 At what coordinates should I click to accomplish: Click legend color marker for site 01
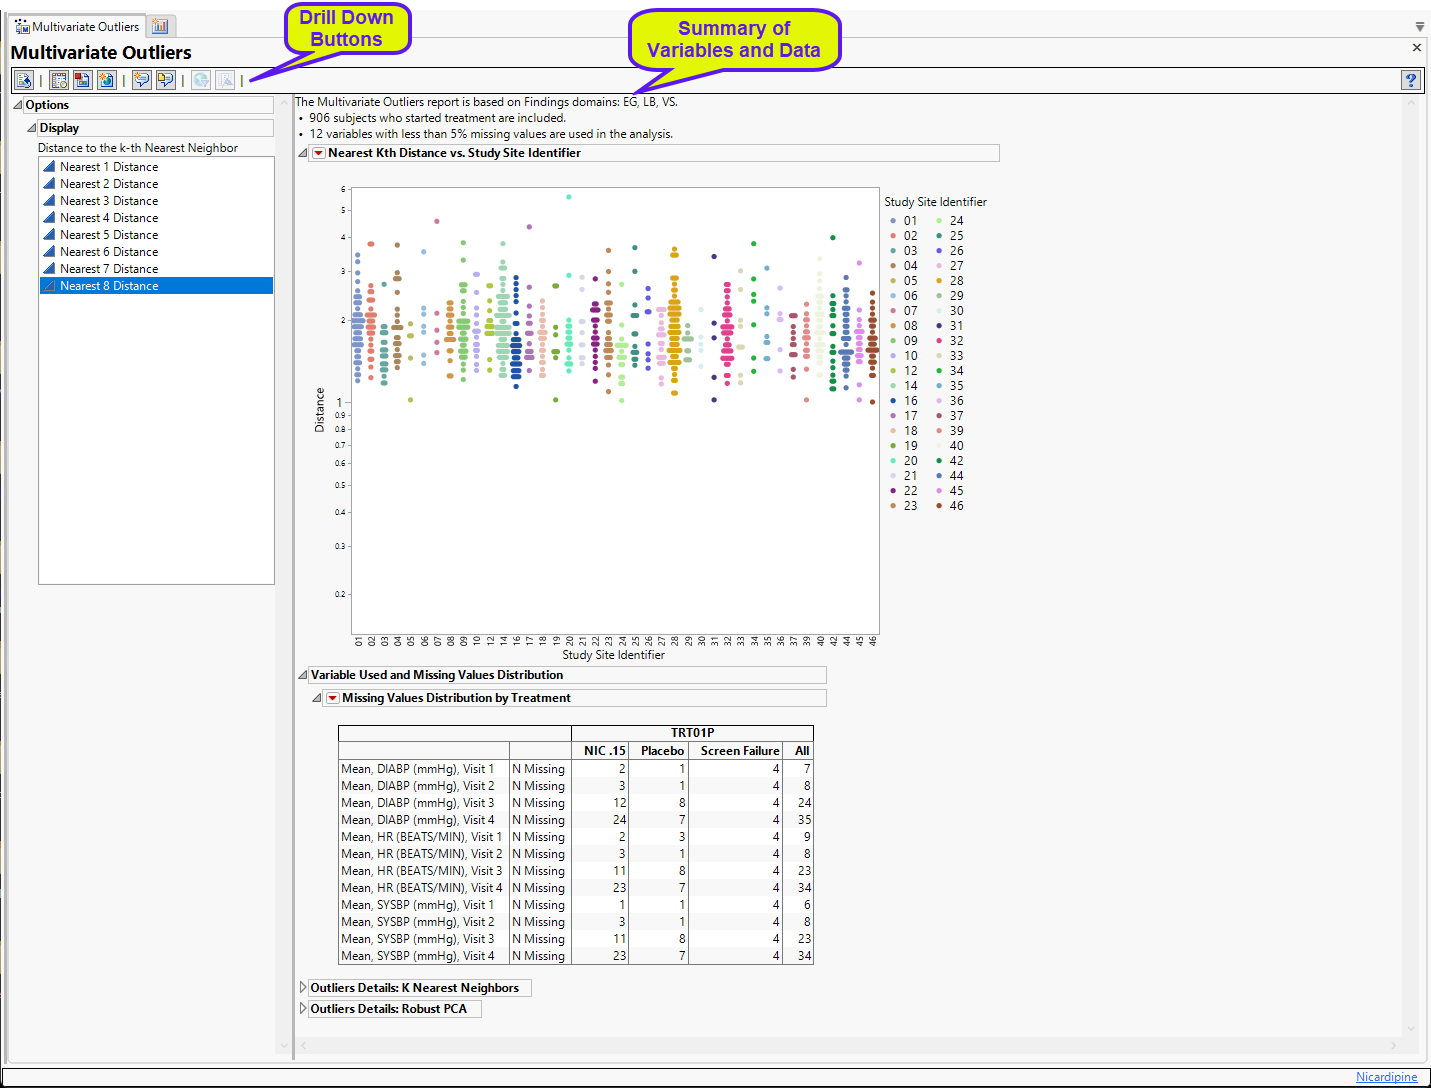click(893, 221)
